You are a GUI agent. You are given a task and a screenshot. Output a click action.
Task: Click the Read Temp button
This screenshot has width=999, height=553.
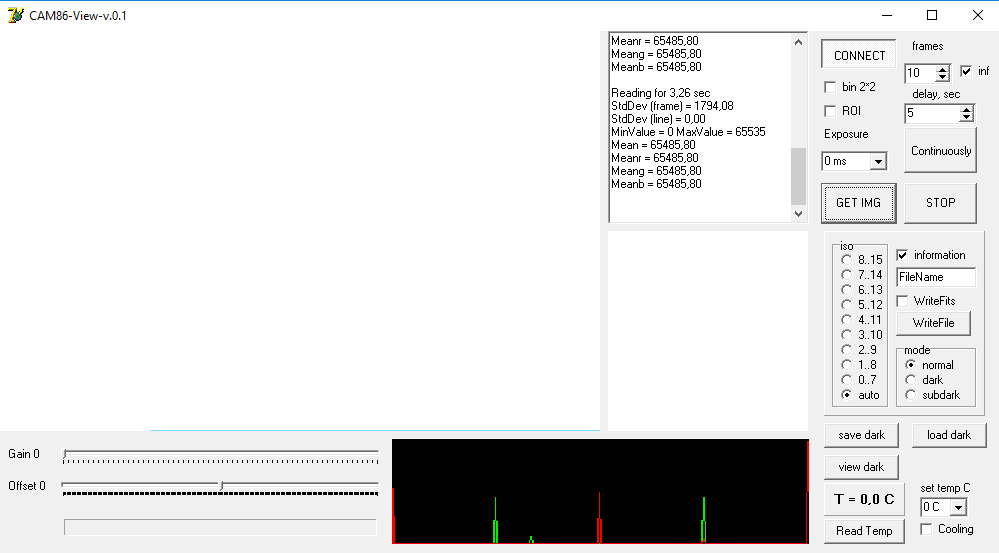[x=864, y=531]
